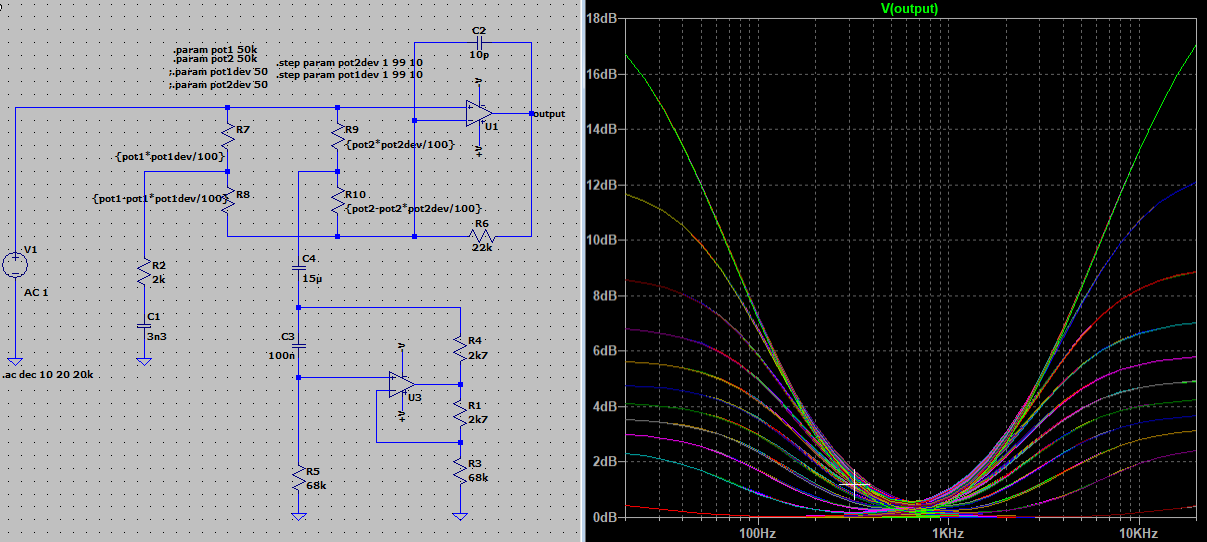Select capacitor C4 symbol
Viewport: 1207px width, 542px height.
point(298,269)
